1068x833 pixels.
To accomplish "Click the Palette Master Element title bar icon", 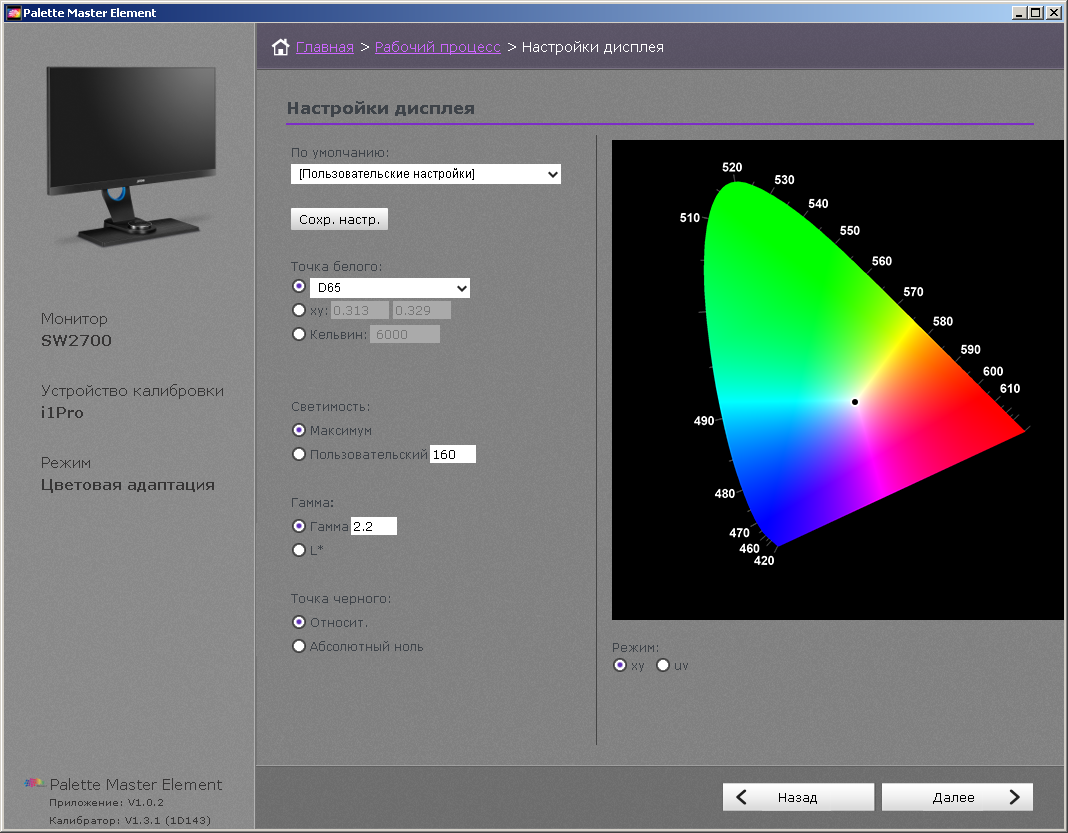I will coord(12,13).
